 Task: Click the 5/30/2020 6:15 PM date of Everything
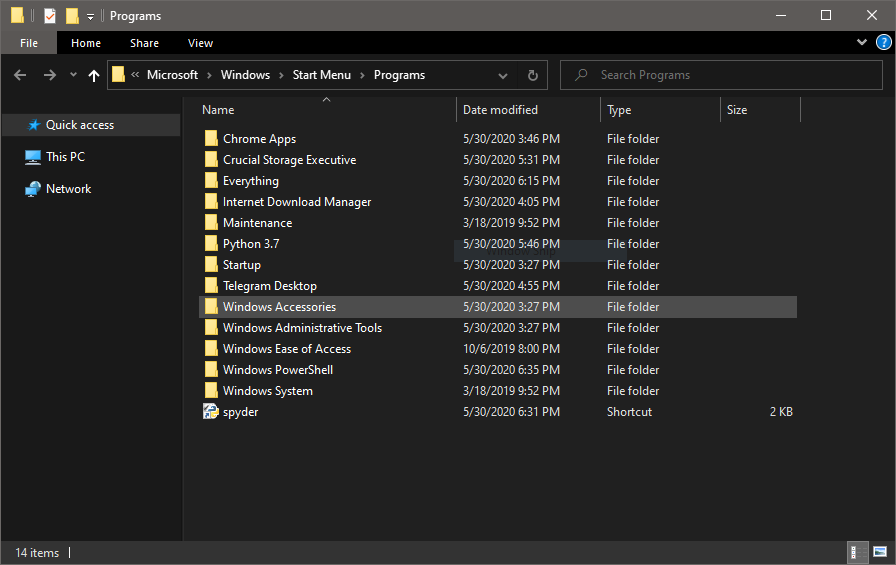click(x=511, y=181)
